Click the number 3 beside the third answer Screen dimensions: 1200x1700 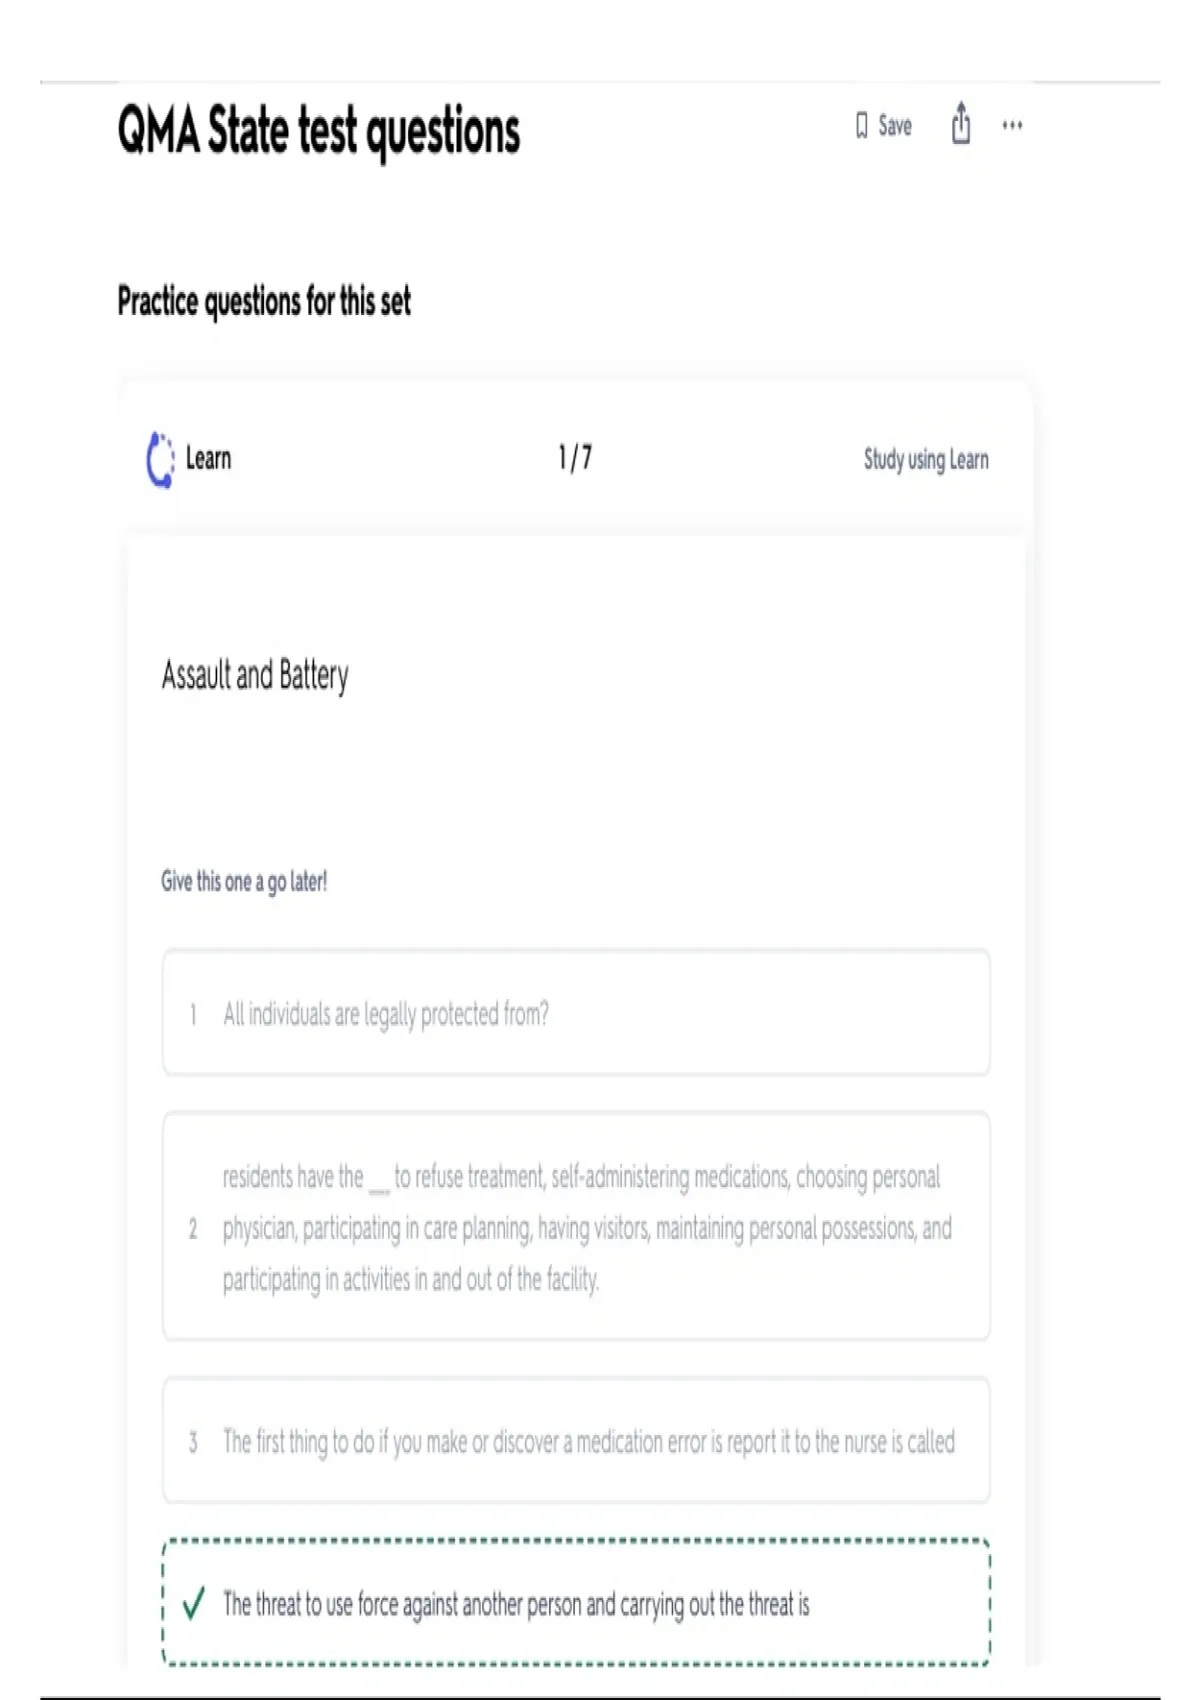[193, 1442]
